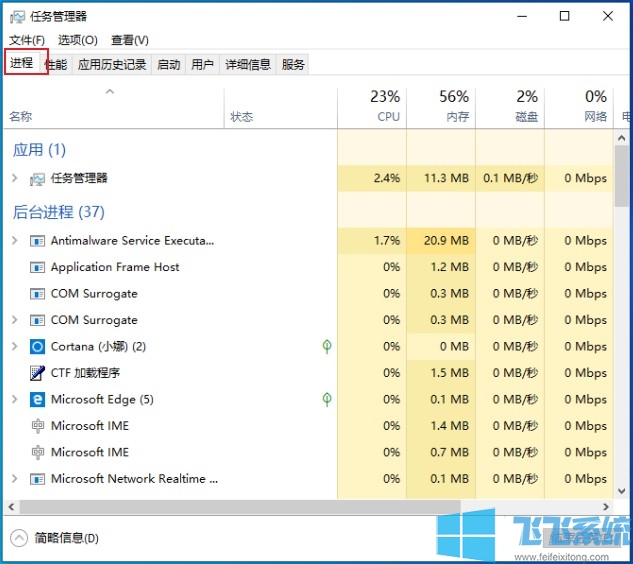Click the Microsoft Network Realtime icon

tap(37, 479)
